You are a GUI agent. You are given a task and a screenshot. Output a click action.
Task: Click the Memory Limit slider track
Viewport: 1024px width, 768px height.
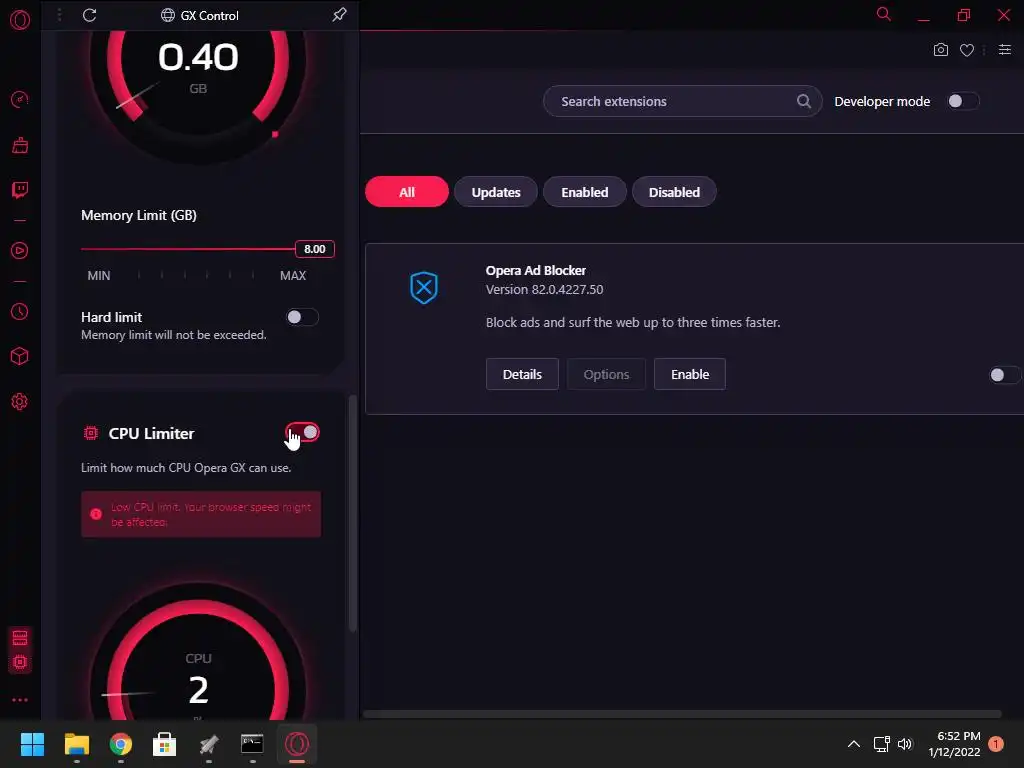[187, 249]
